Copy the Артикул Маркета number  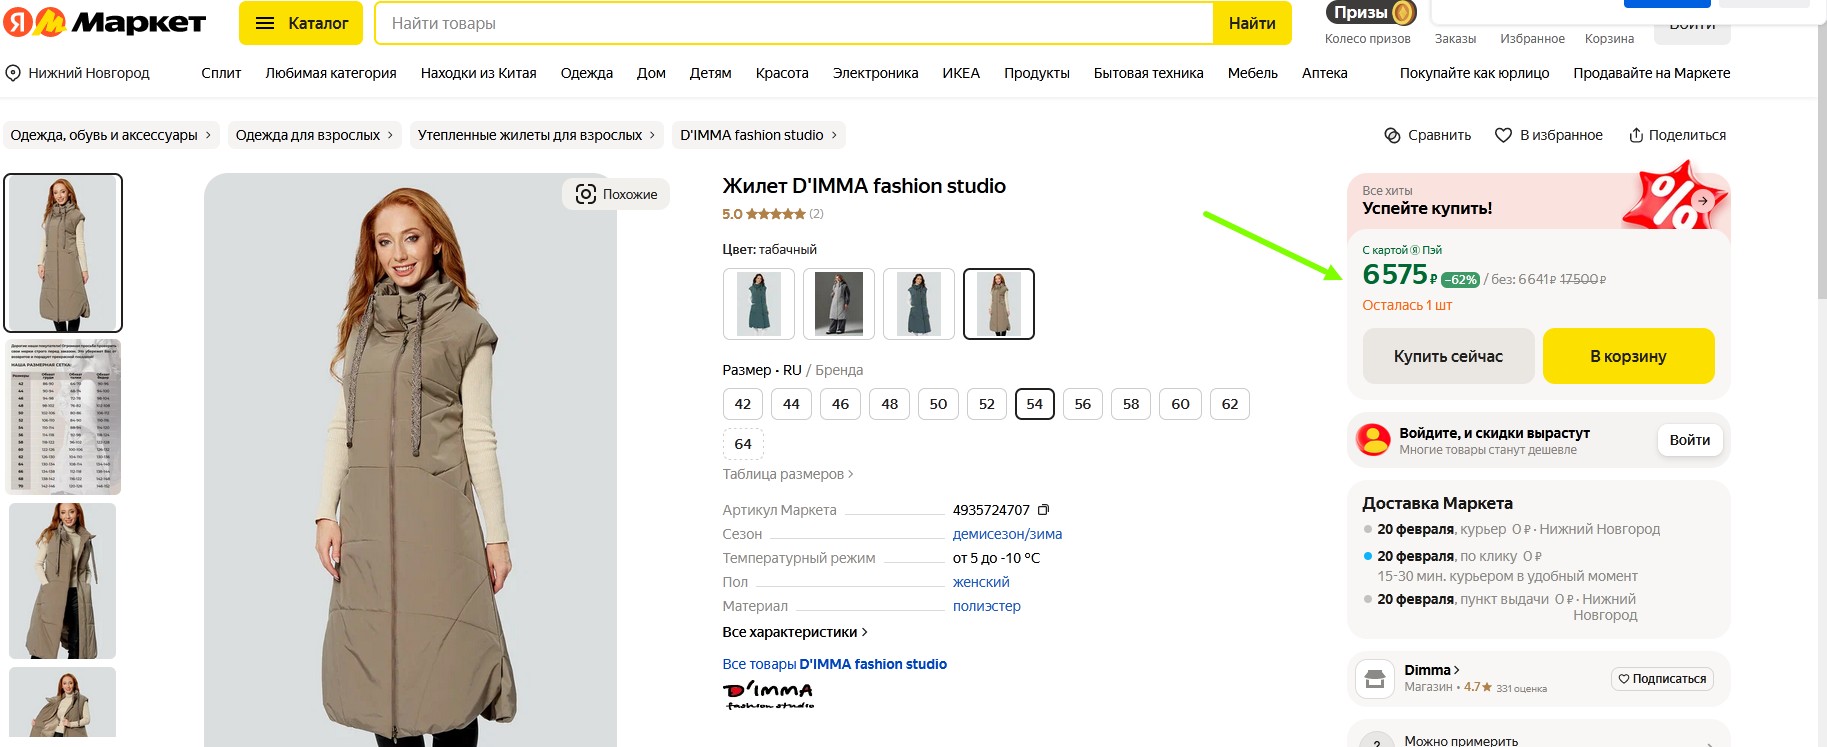1044,510
